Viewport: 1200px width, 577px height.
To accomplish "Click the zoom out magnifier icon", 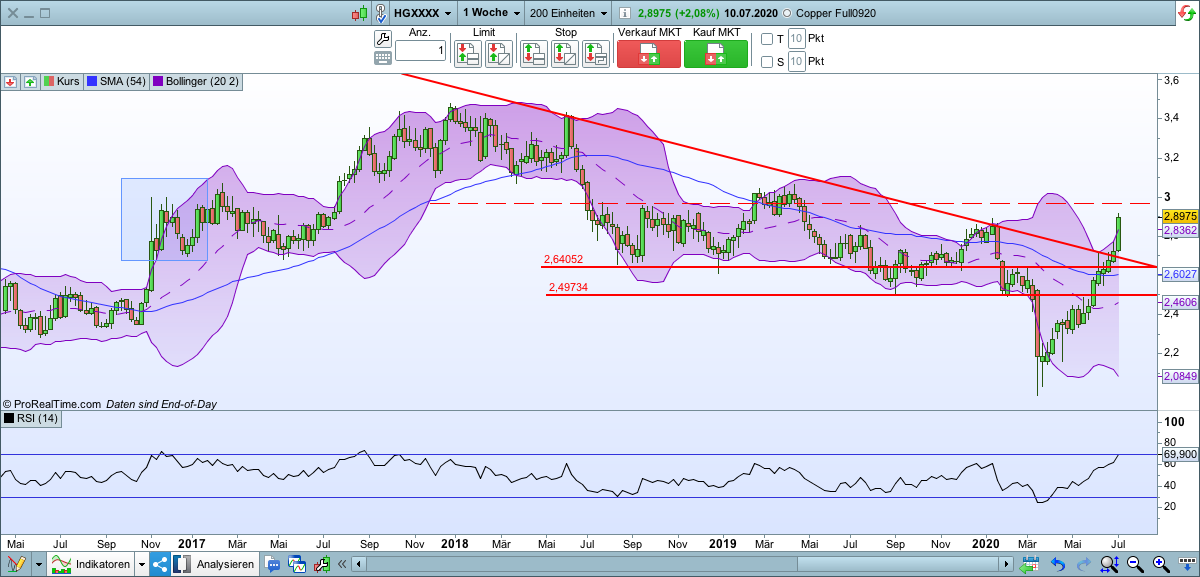I will coord(1133,564).
